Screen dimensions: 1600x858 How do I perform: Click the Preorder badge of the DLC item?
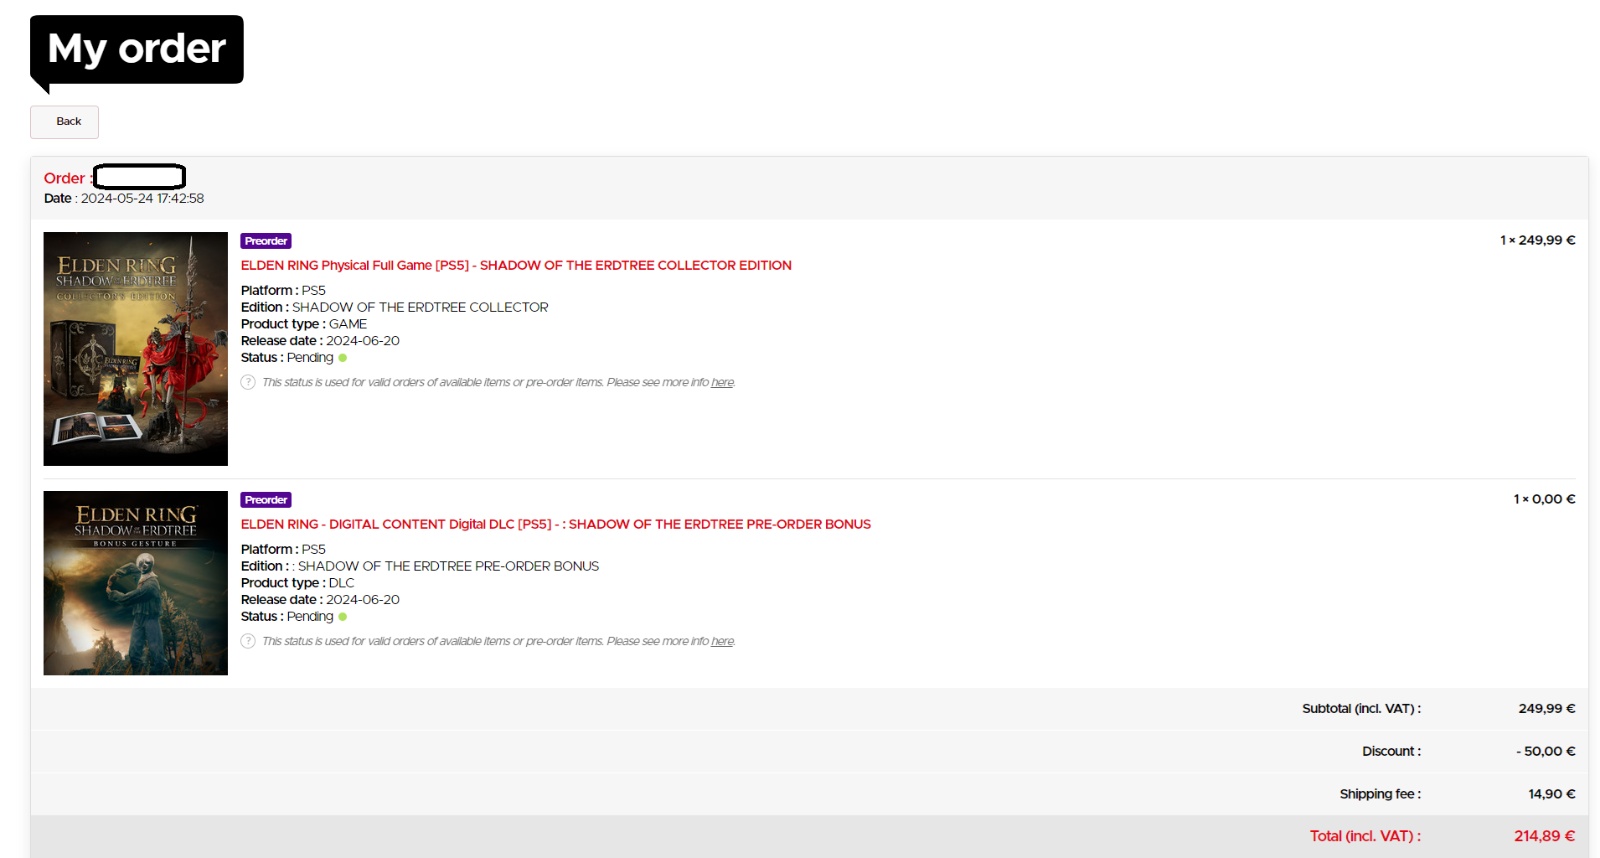point(266,500)
